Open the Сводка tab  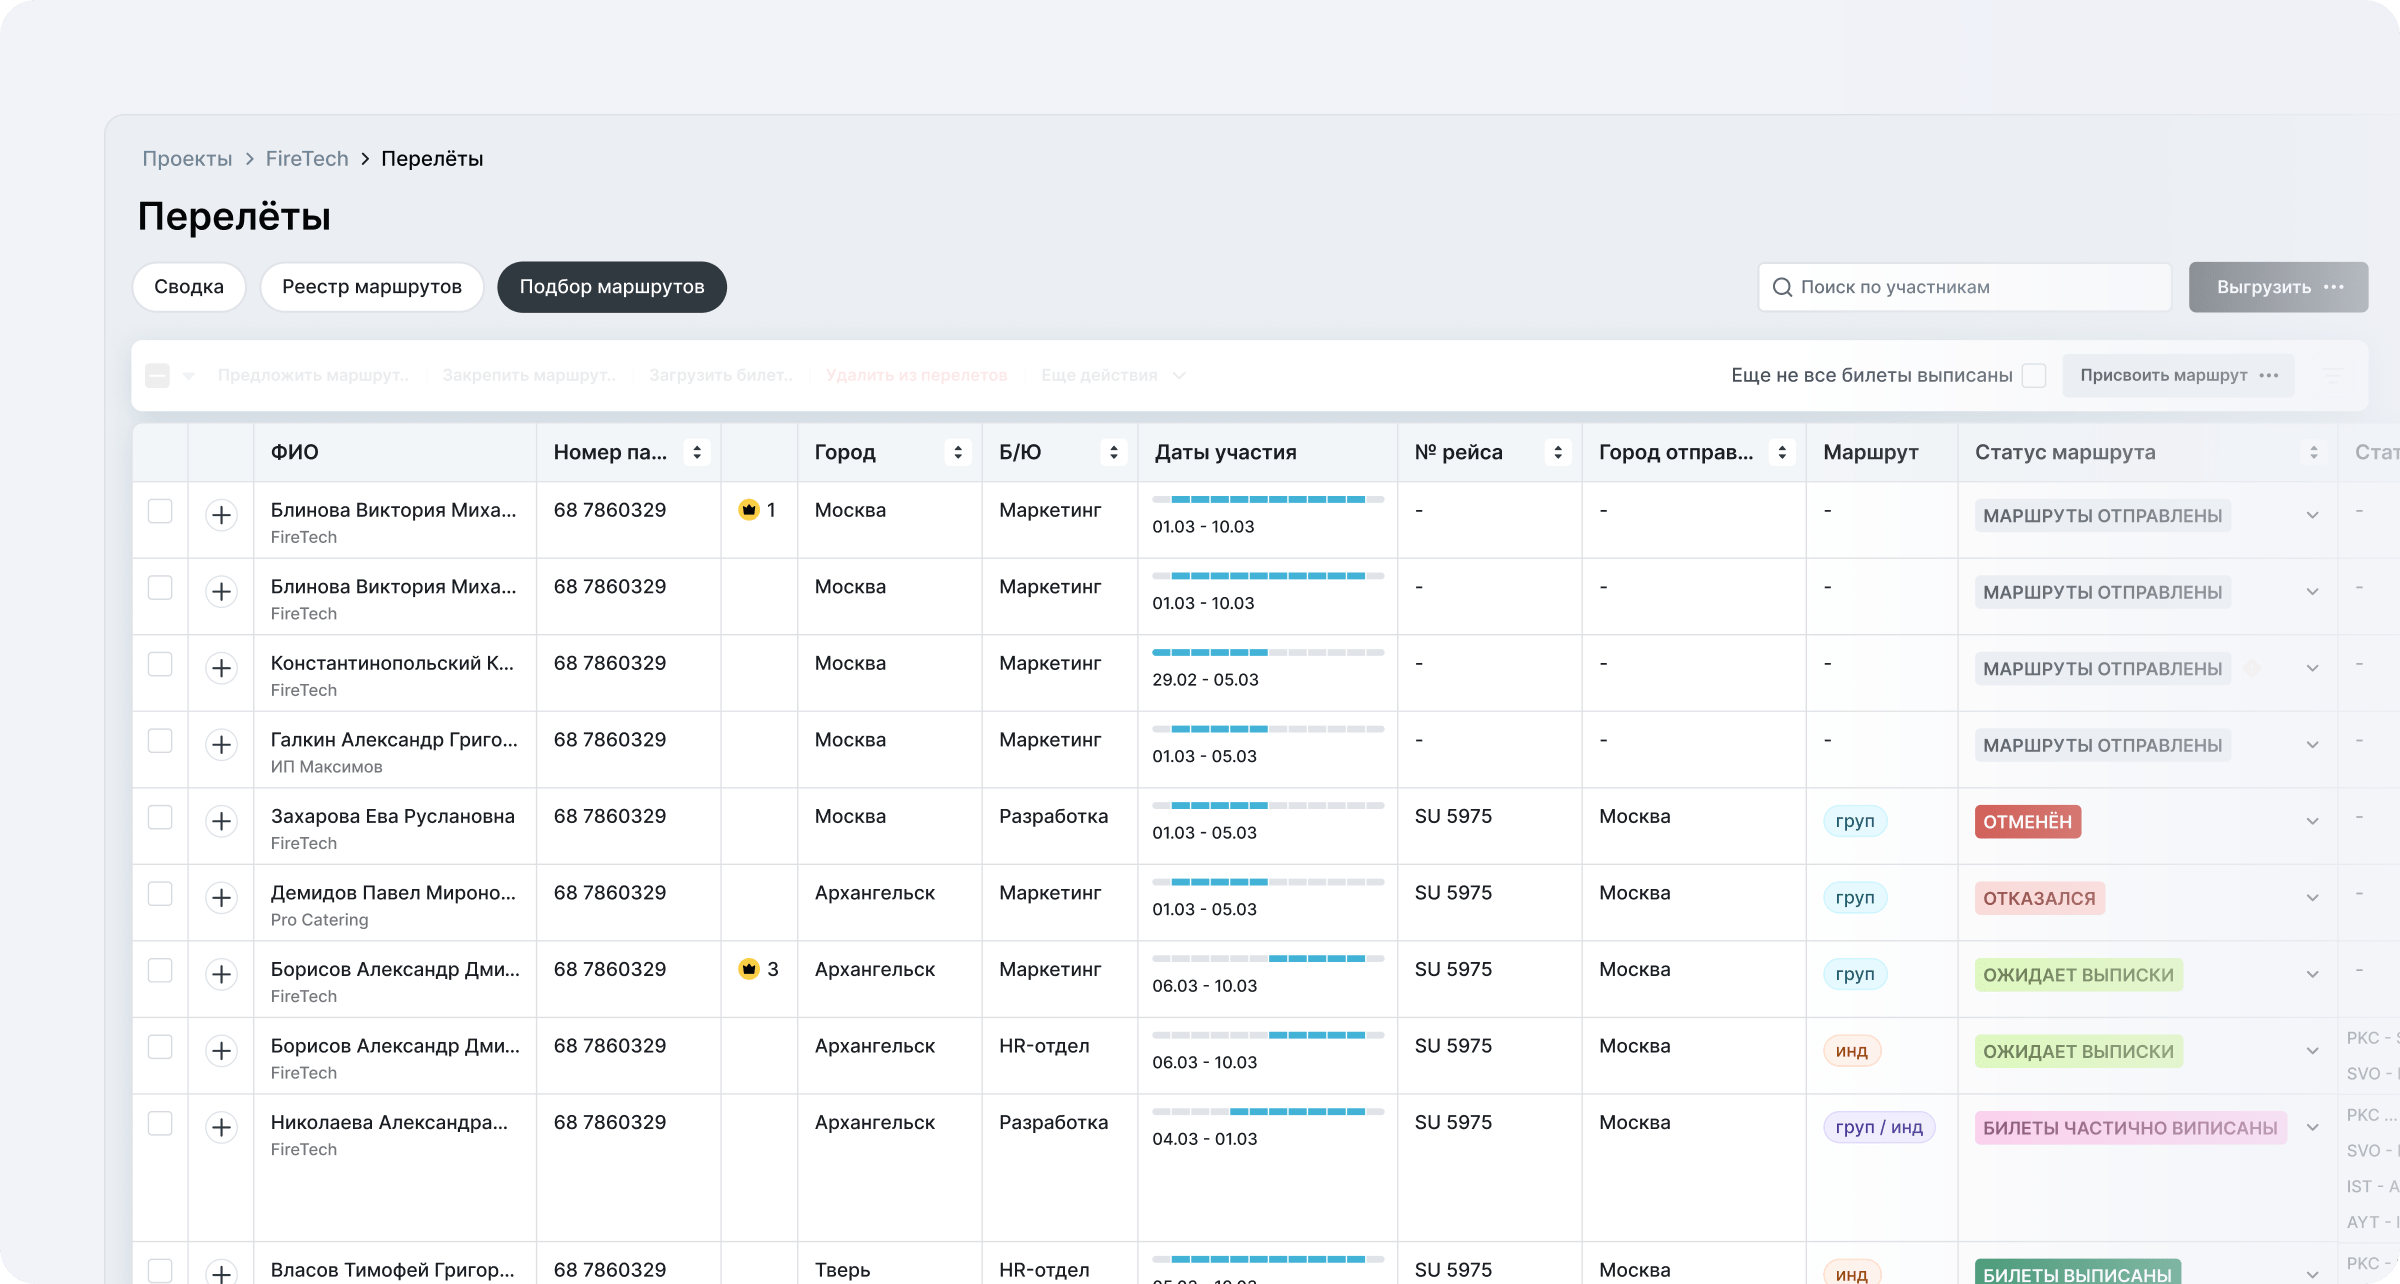pos(189,287)
